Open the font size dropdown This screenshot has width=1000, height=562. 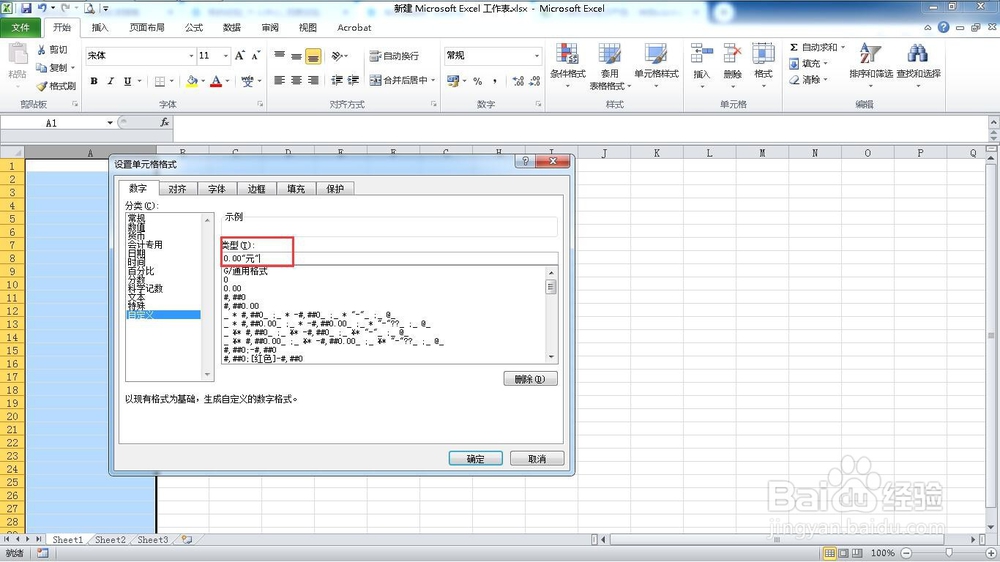click(225, 56)
